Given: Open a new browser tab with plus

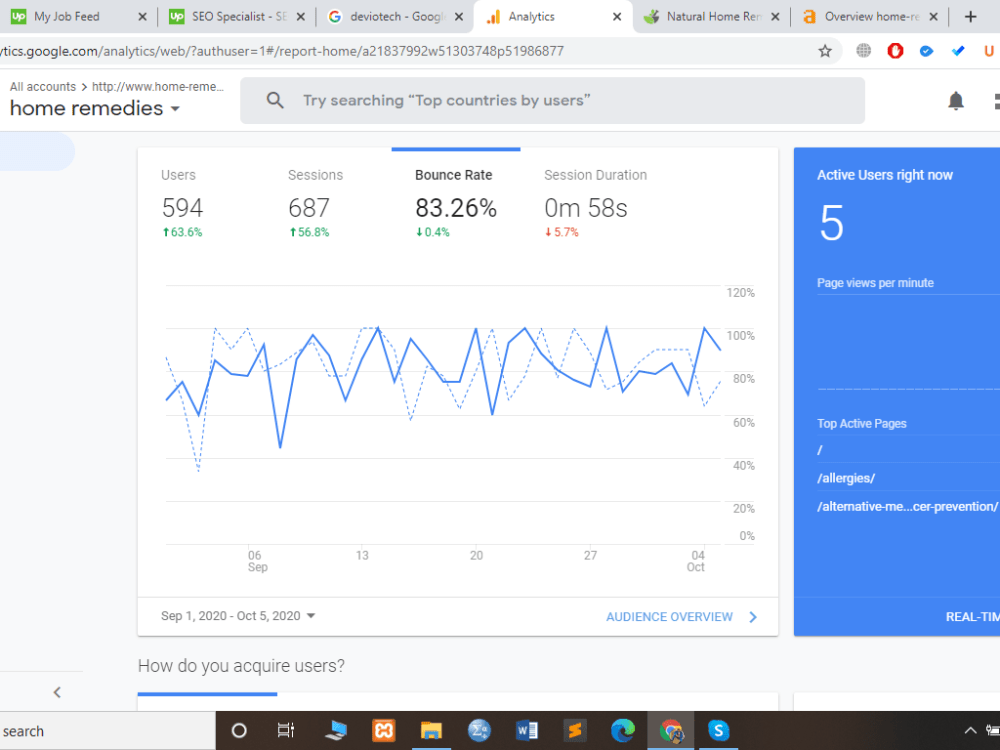Looking at the screenshot, I should pos(971,17).
